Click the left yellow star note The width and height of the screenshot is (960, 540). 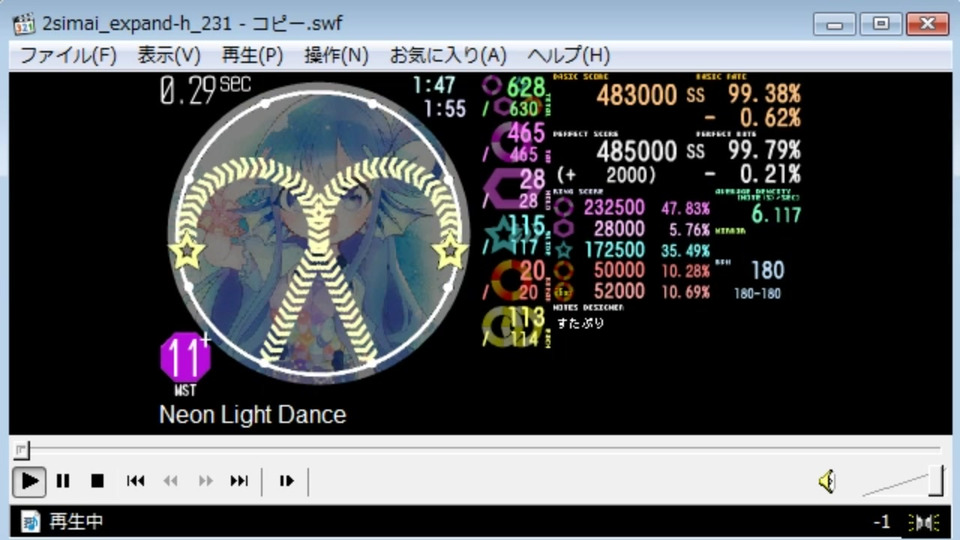pyautogui.click(x=187, y=251)
